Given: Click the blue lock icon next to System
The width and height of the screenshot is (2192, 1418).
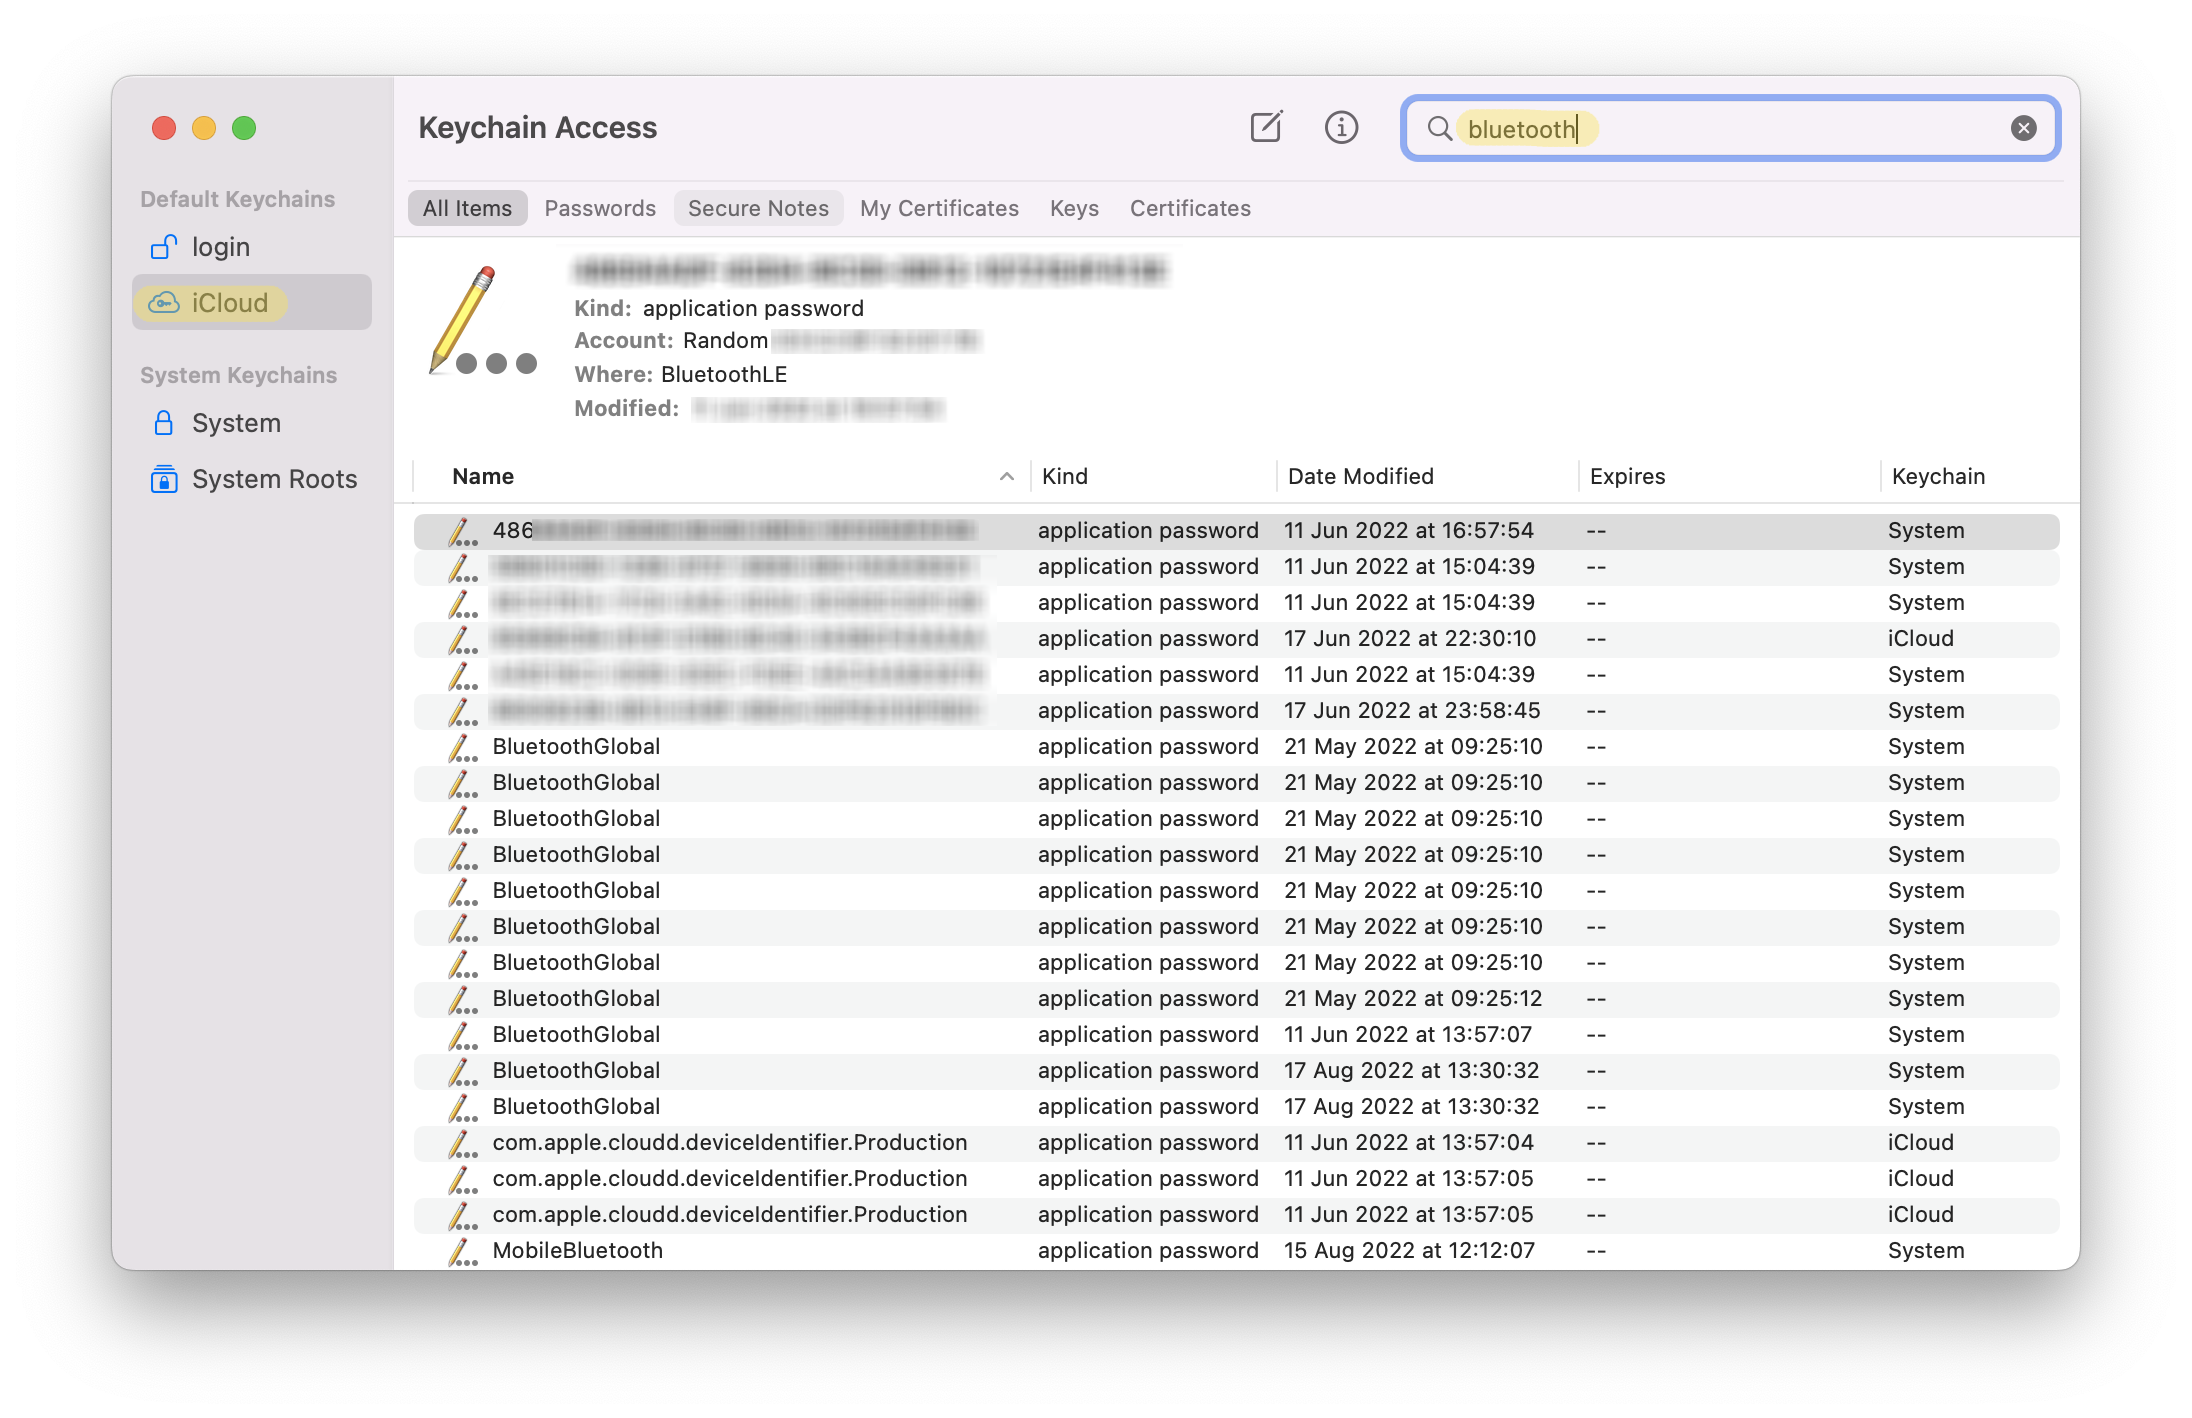Looking at the screenshot, I should 164,423.
